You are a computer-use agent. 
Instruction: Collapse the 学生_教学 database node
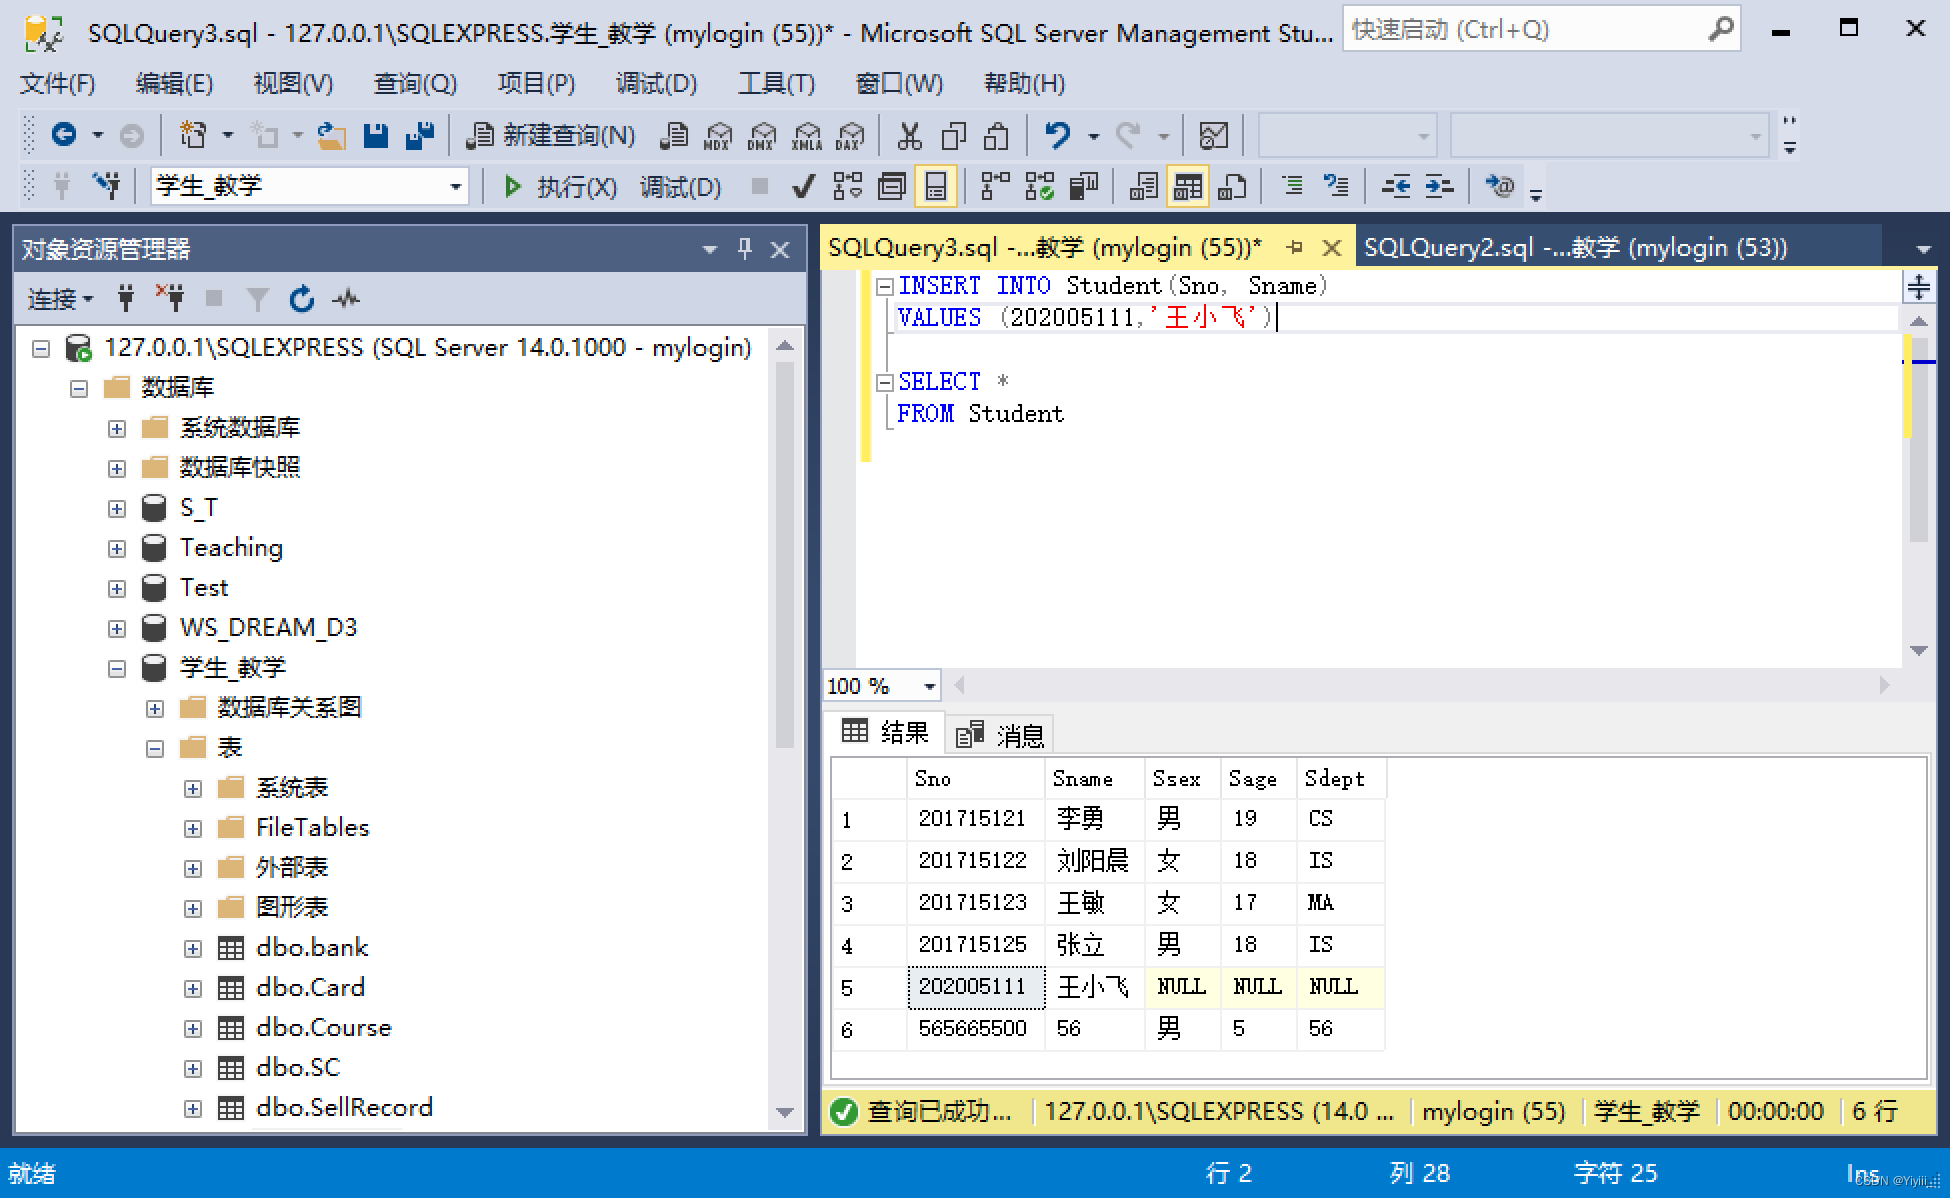tap(117, 668)
